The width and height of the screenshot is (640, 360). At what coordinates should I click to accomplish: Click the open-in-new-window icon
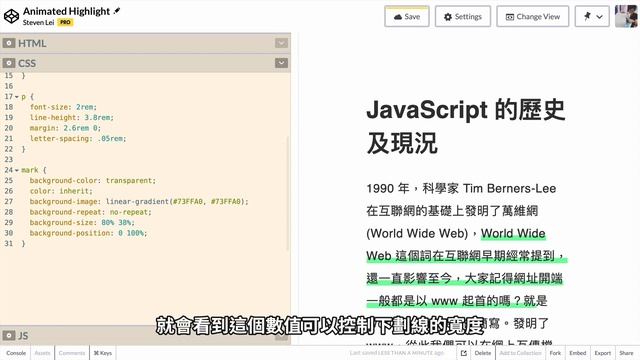(464, 353)
